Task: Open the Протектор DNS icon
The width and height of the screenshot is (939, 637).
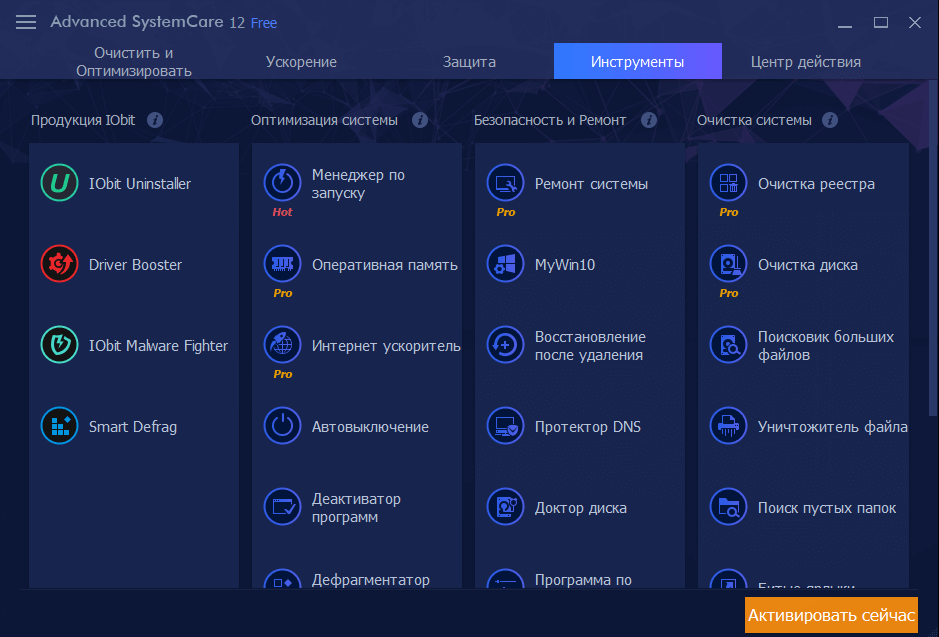Action: 505,427
